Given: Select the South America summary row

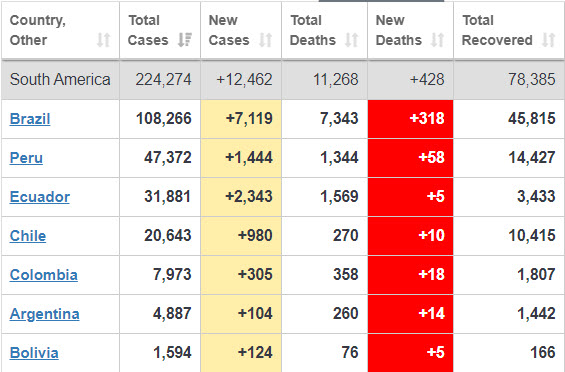Looking at the screenshot, I should (x=282, y=80).
